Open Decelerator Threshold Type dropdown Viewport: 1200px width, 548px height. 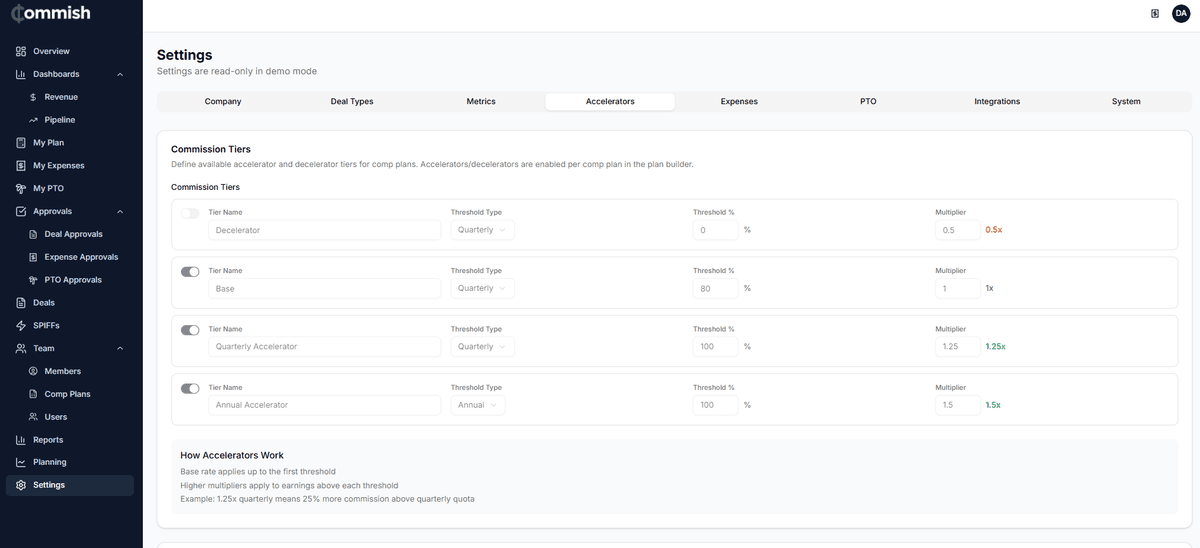[483, 230]
